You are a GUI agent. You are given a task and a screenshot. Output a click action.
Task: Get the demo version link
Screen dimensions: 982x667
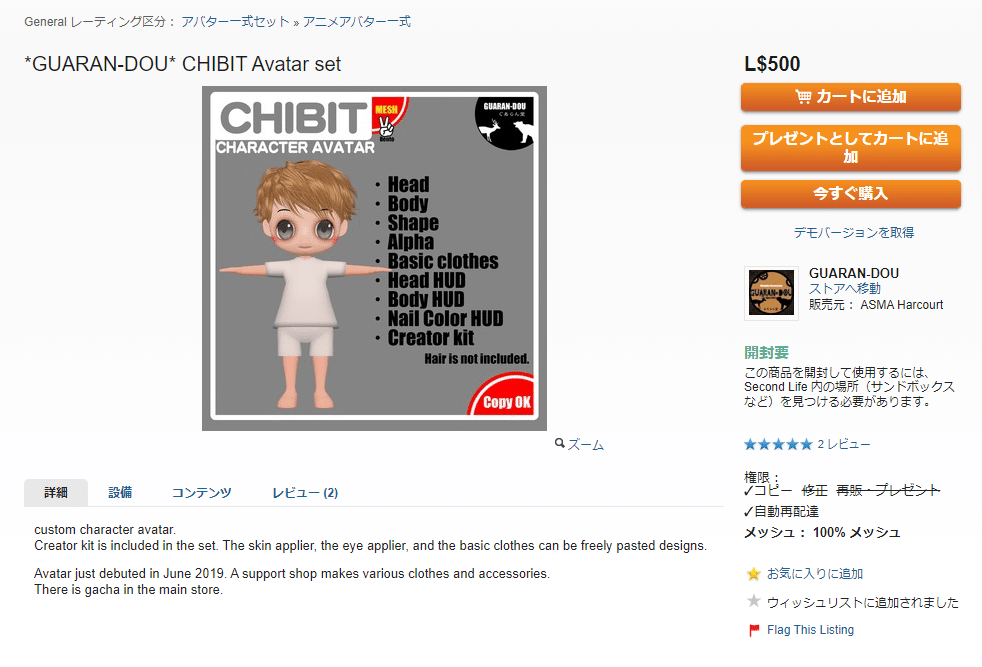point(854,232)
